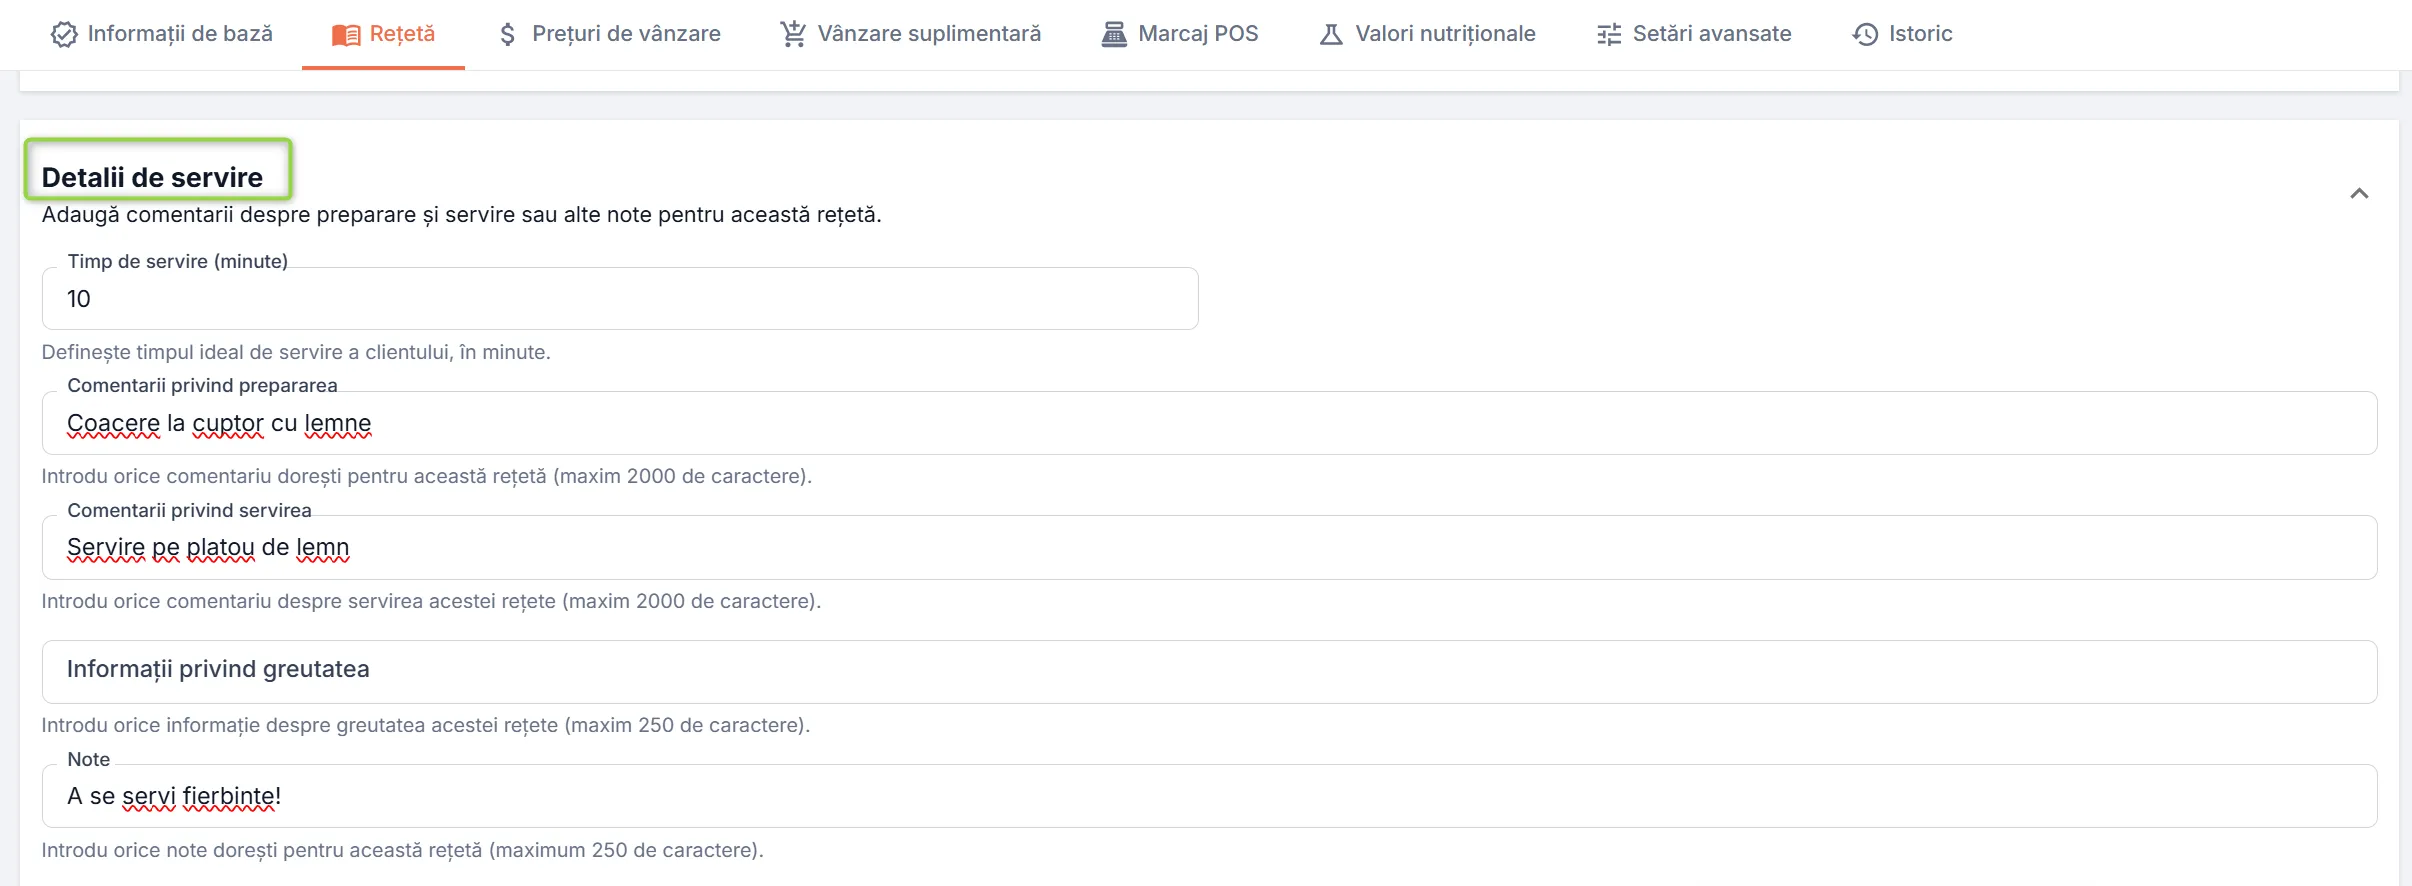This screenshot has width=2412, height=886.
Task: Click the advanced settings sliders icon
Action: point(1609,35)
